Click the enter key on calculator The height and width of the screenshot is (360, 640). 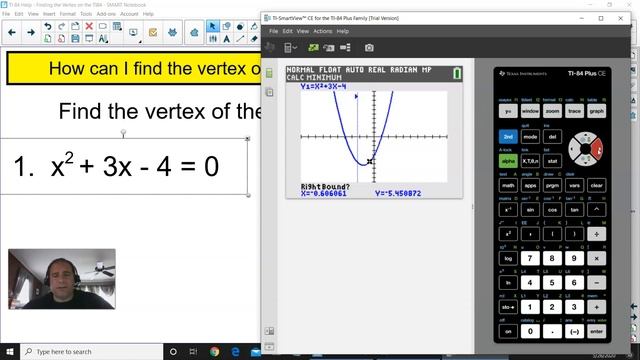point(596,331)
